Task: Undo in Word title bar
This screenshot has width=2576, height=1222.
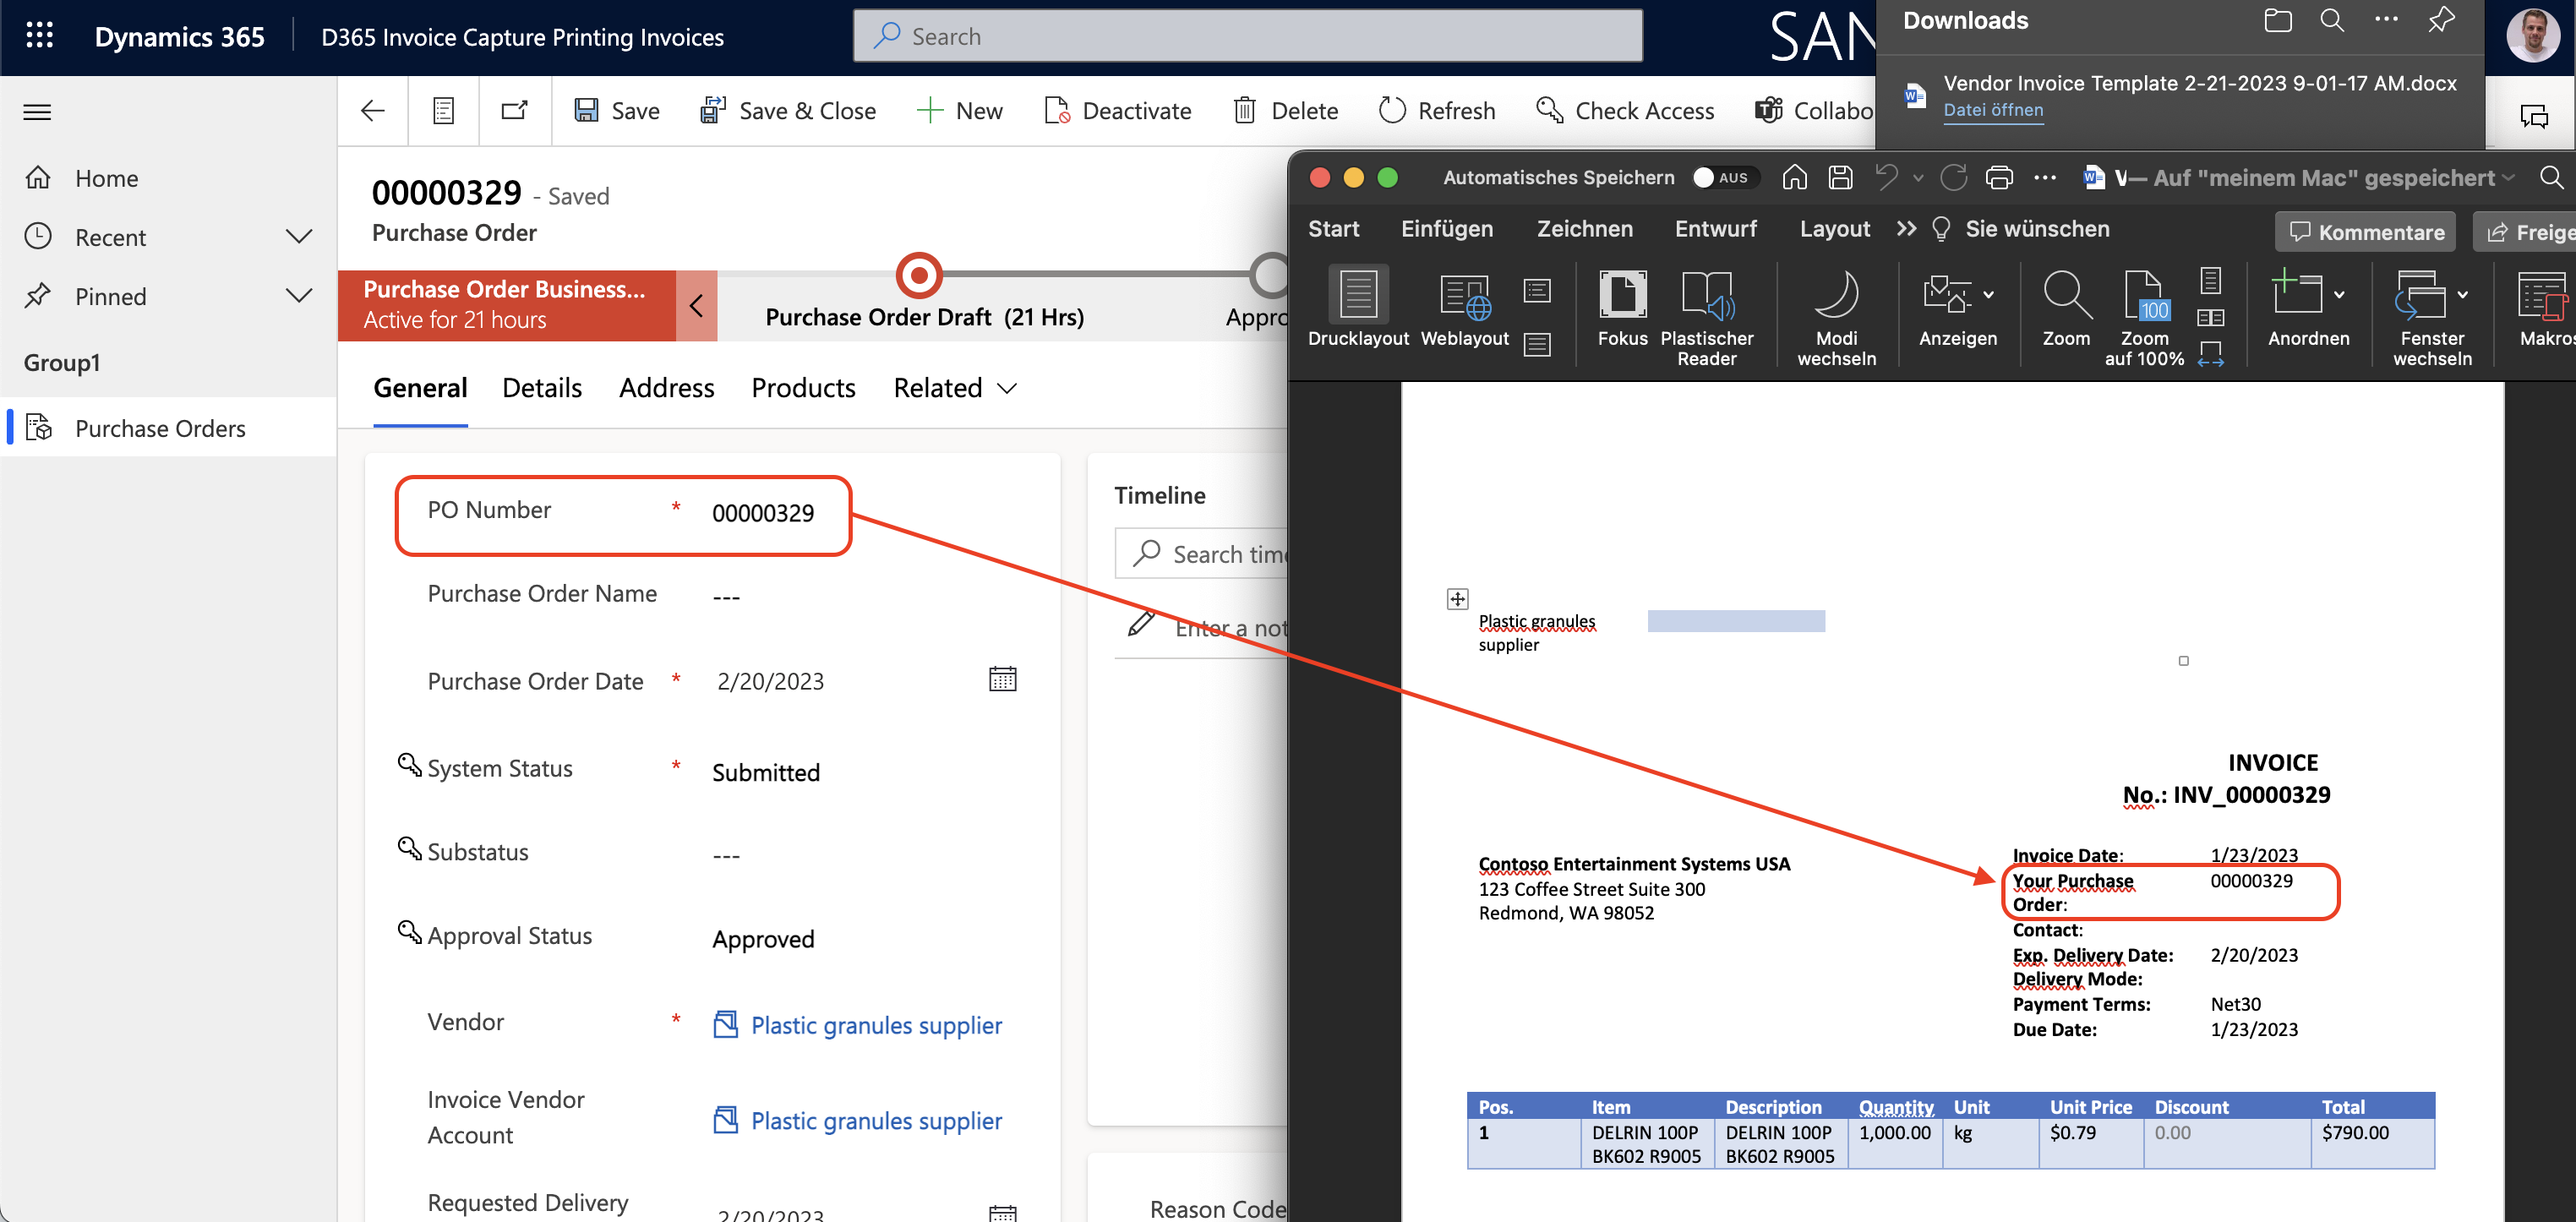Action: 1887,177
